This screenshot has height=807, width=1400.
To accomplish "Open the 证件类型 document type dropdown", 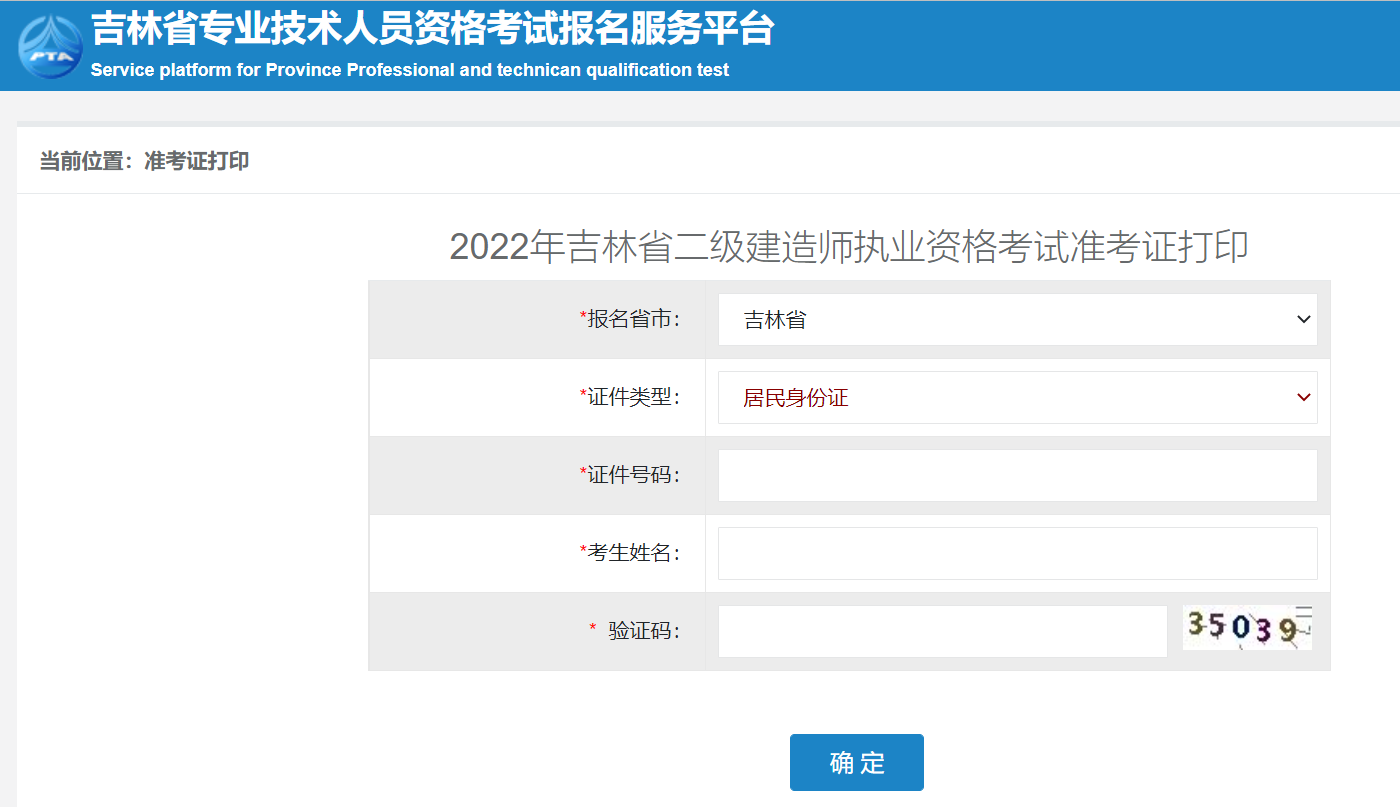I will pyautogui.click(x=1017, y=397).
